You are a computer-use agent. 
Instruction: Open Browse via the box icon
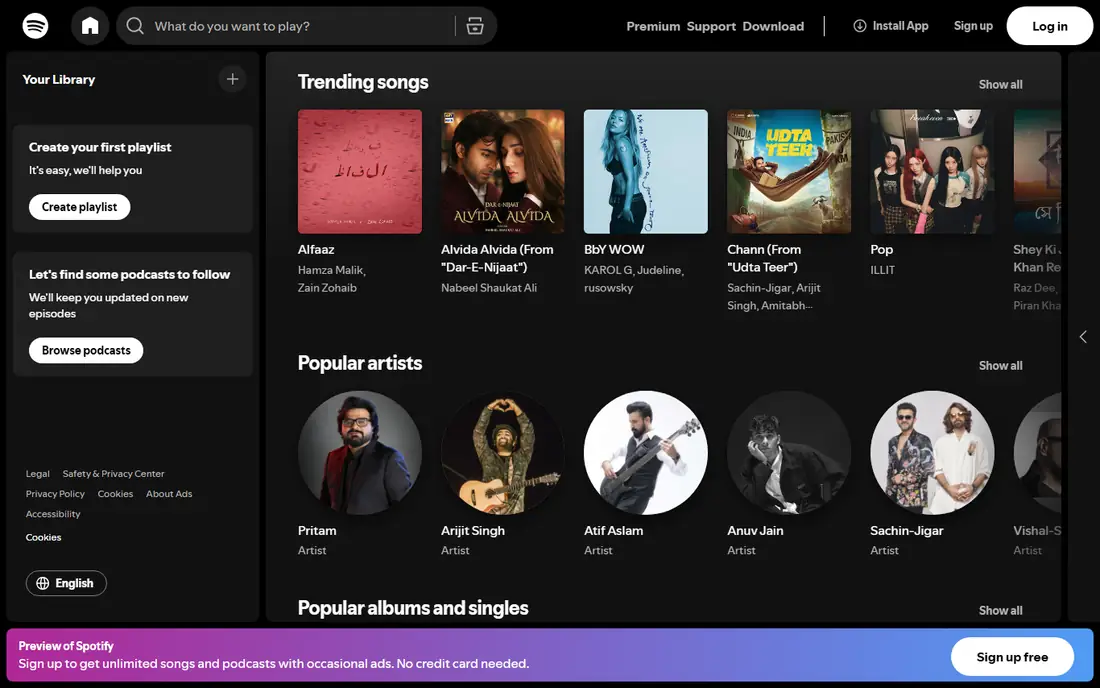tap(475, 26)
